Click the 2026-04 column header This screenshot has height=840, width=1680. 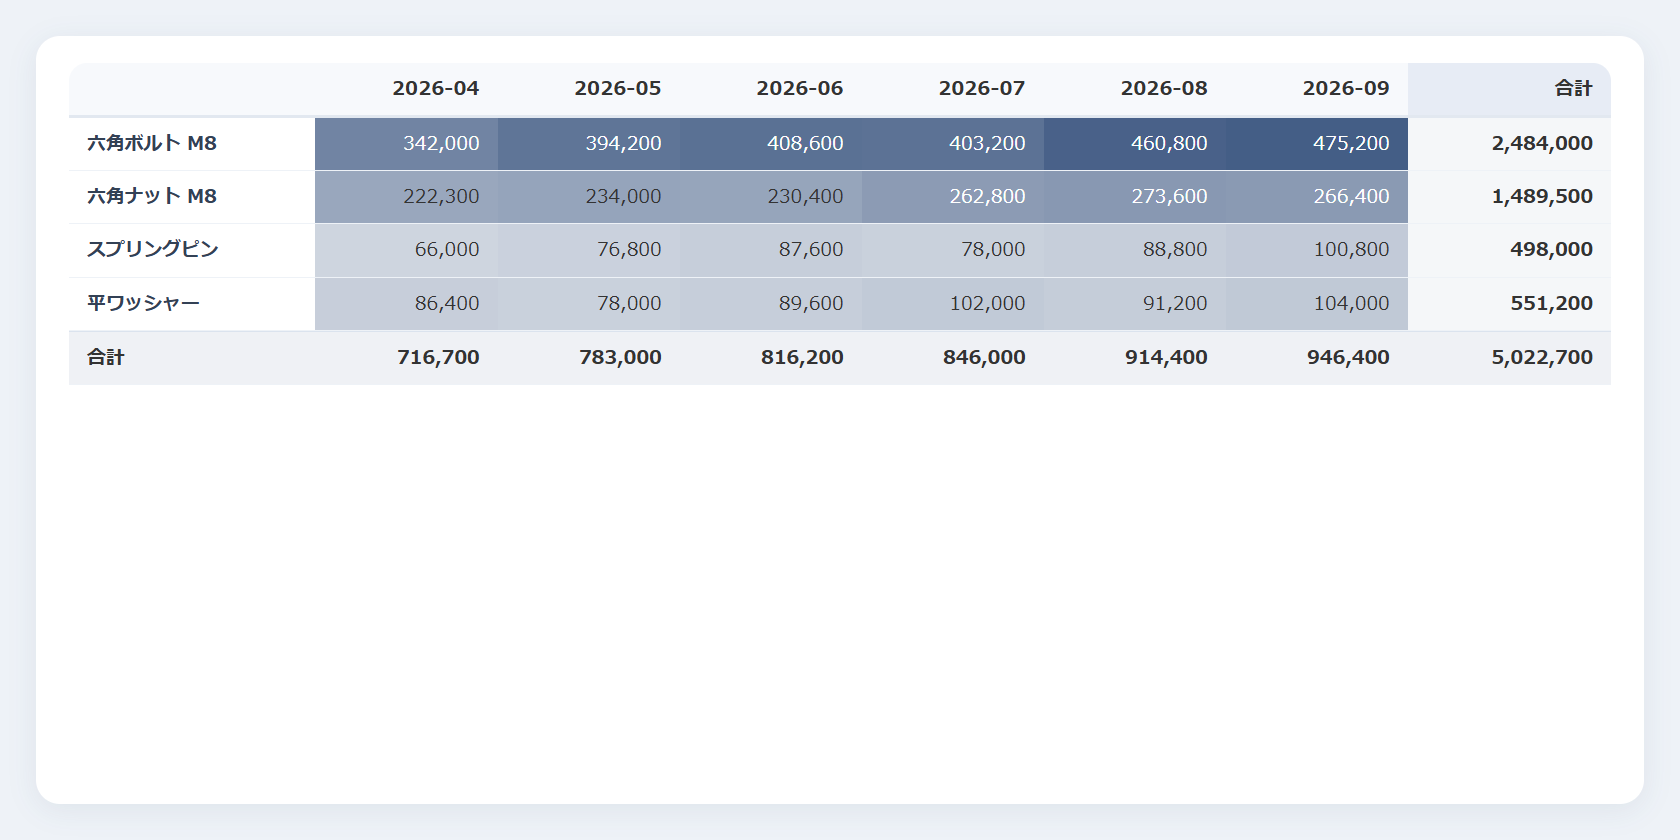(x=406, y=89)
